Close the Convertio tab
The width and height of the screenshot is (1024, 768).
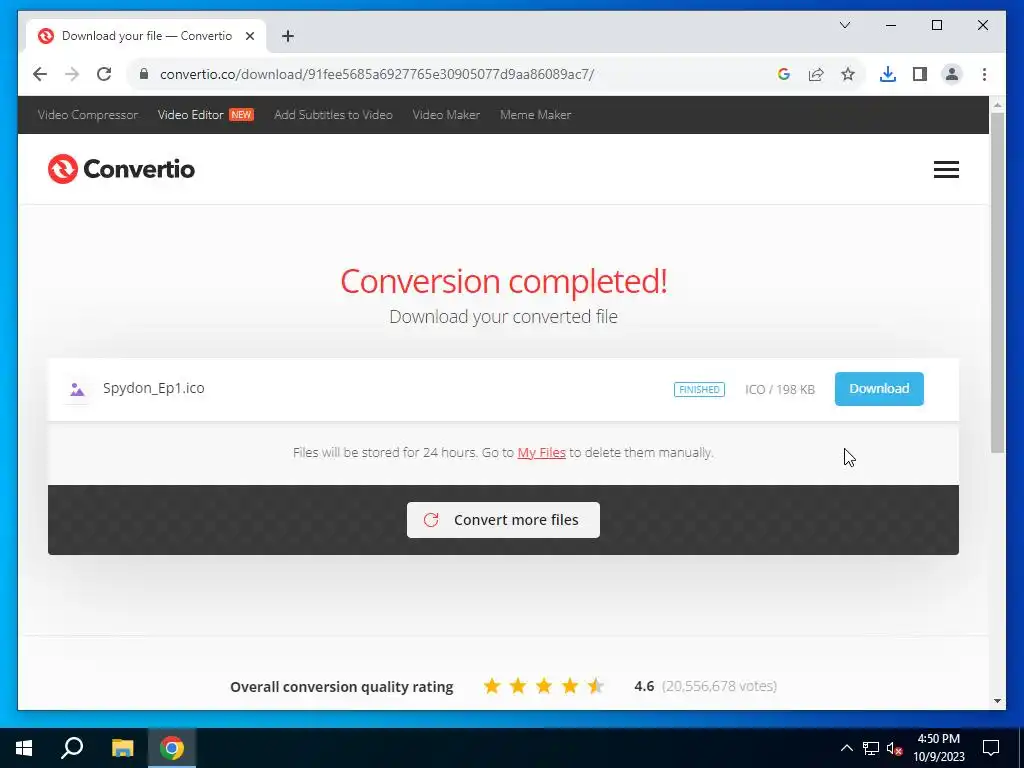[x=249, y=36]
